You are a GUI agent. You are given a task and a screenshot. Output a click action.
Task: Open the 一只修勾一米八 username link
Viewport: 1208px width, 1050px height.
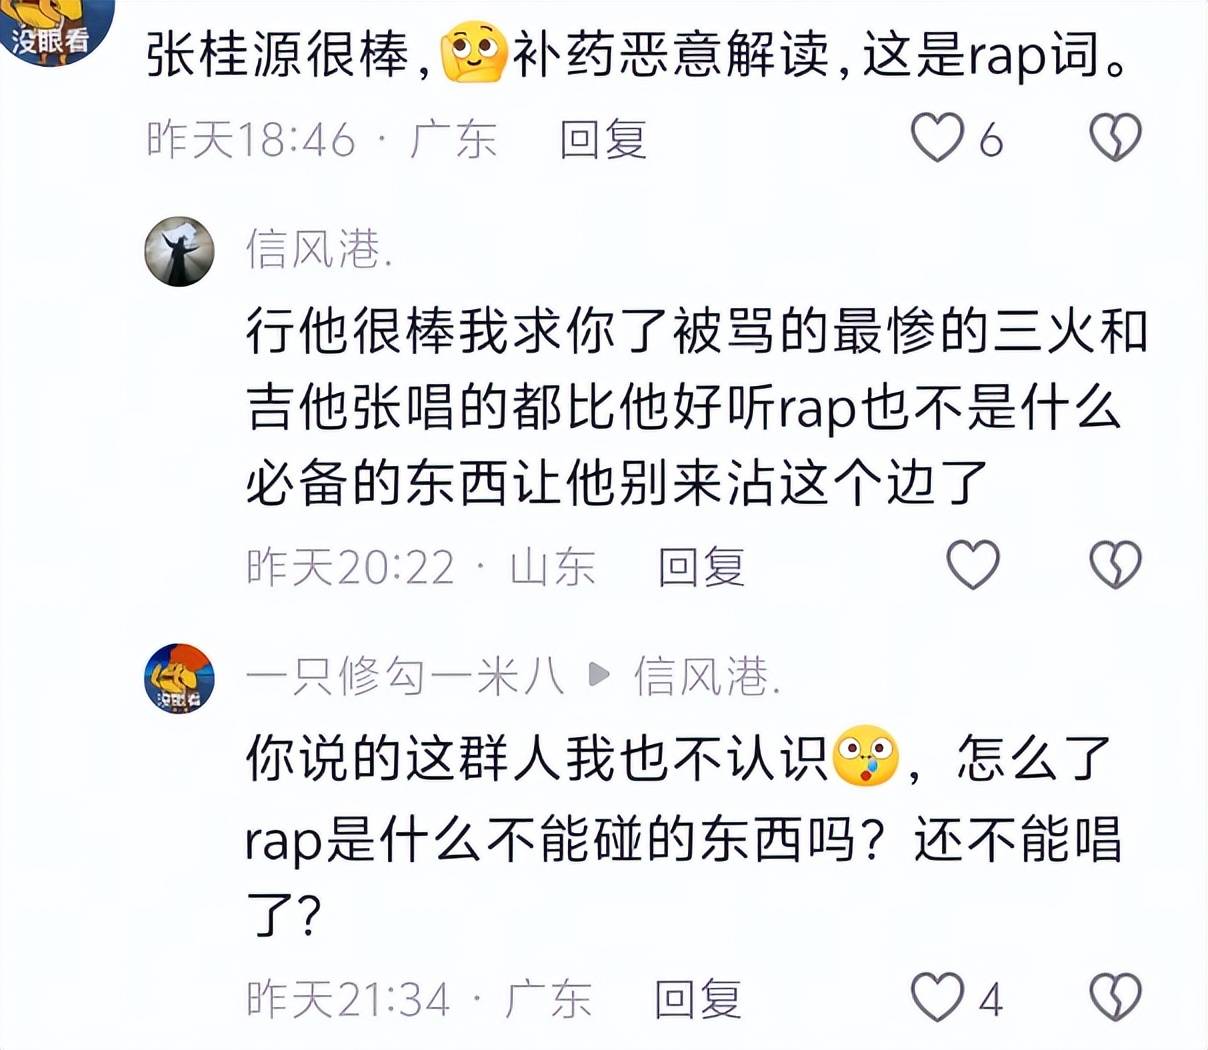[405, 677]
